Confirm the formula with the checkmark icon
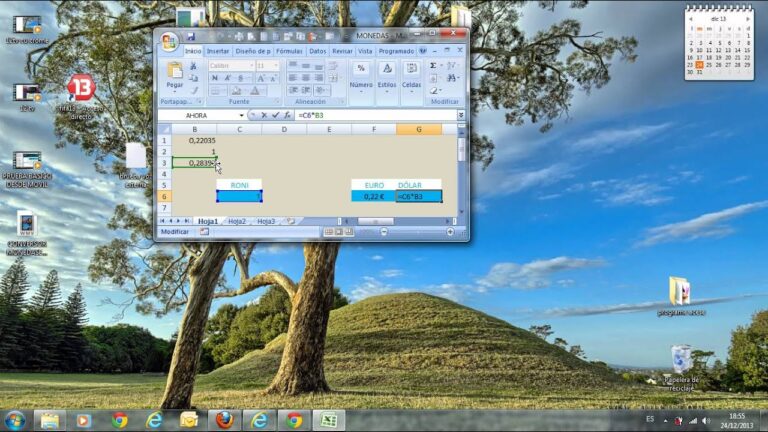768x432 pixels. pyautogui.click(x=274, y=115)
